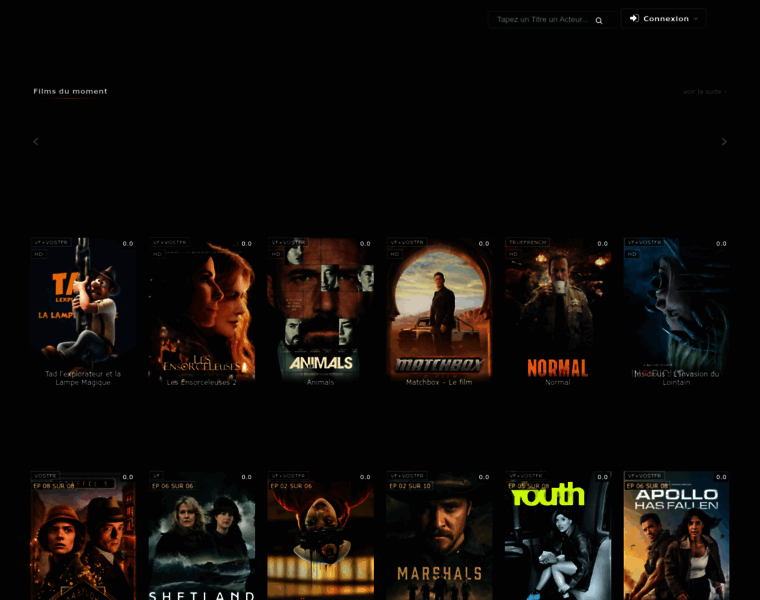Image resolution: width=760 pixels, height=600 pixels.
Task: Click the 'Animals' caption under poster
Action: coord(320,382)
